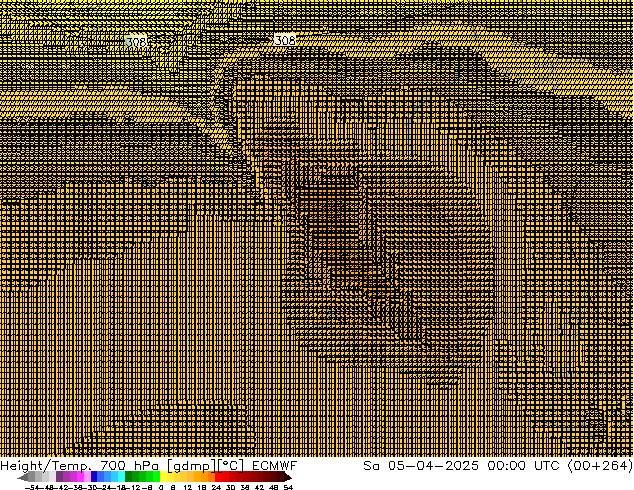Viewport: 634px width, 490px height.
Task: Click the 42 legend value
Action: coord(259,488)
